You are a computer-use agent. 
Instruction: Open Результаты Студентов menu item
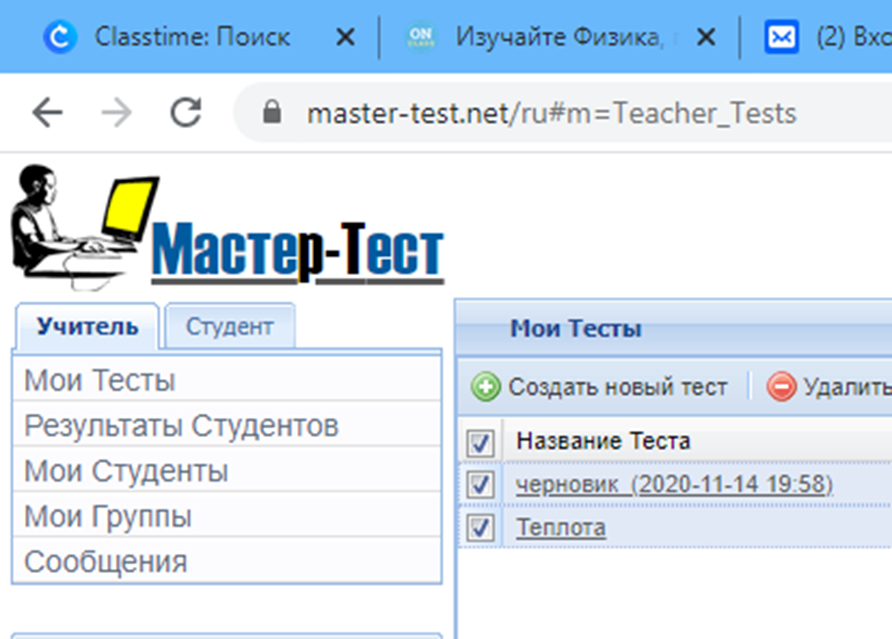[x=227, y=425]
